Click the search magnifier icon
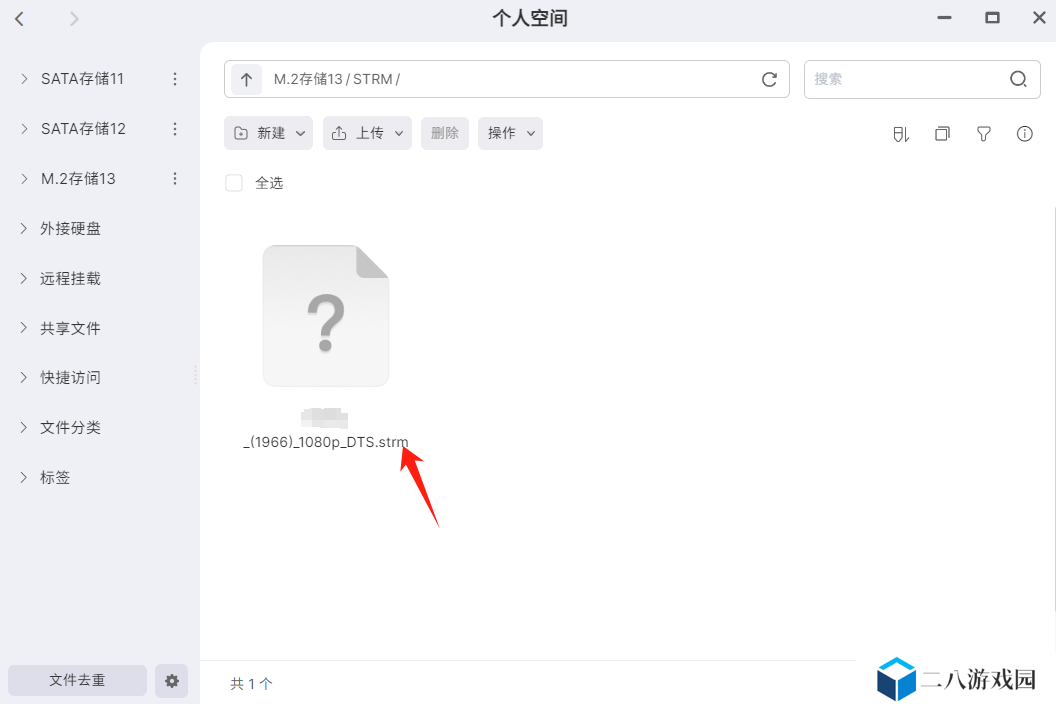 (x=1018, y=79)
